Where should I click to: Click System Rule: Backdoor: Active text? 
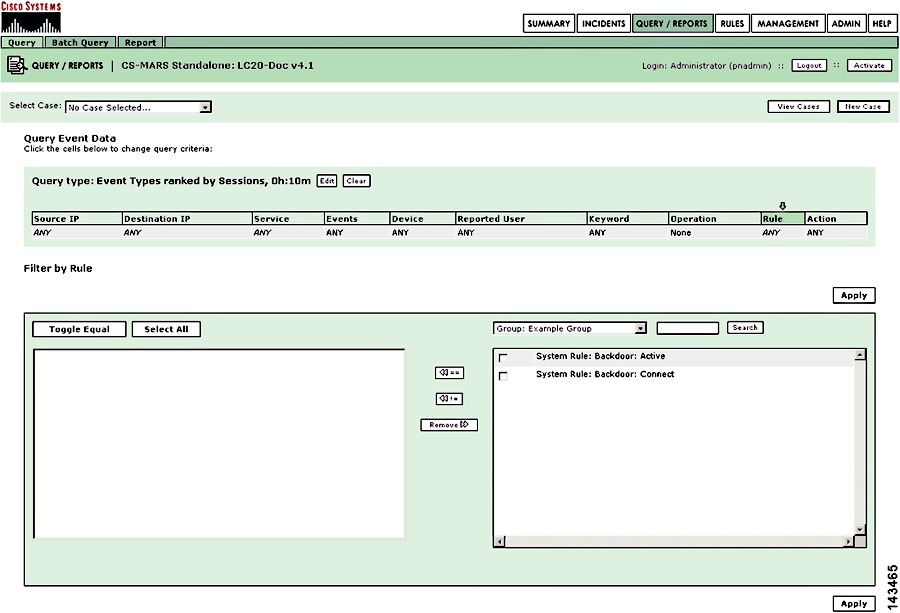coord(600,356)
